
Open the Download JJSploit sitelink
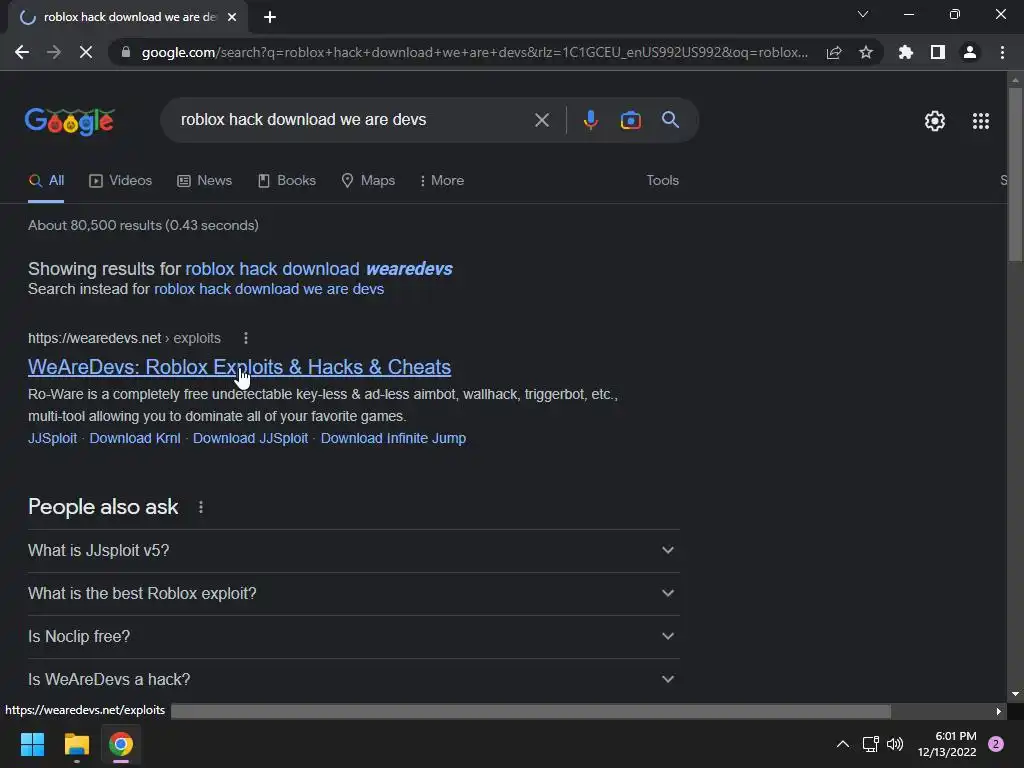click(x=250, y=438)
